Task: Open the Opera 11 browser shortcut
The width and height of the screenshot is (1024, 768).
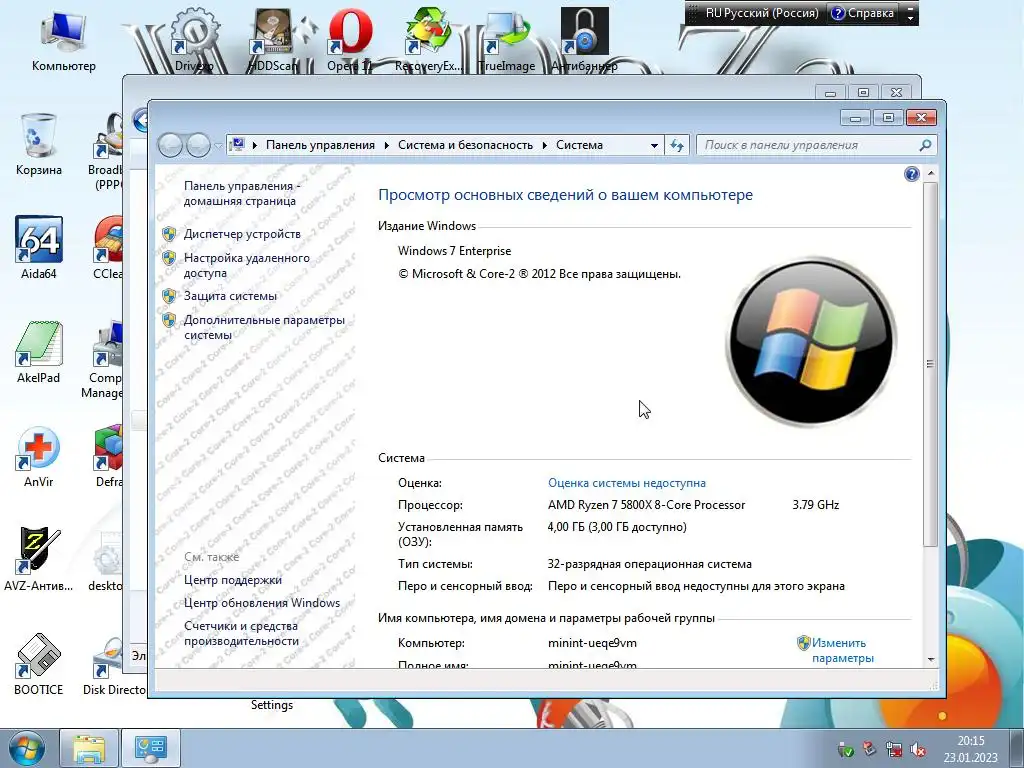Action: coord(350,39)
